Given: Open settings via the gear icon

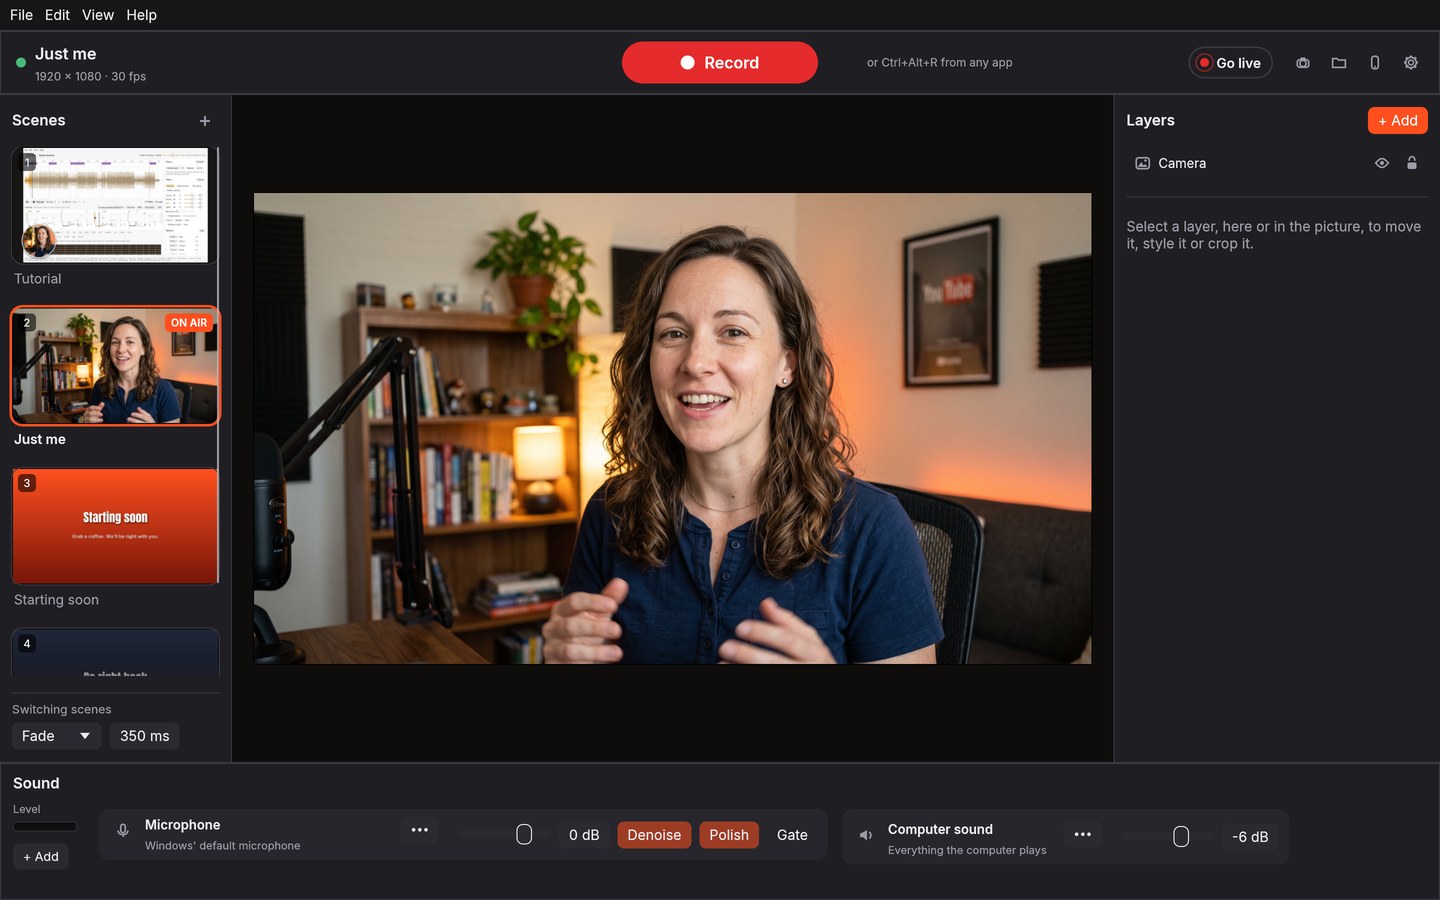Looking at the screenshot, I should tap(1411, 63).
